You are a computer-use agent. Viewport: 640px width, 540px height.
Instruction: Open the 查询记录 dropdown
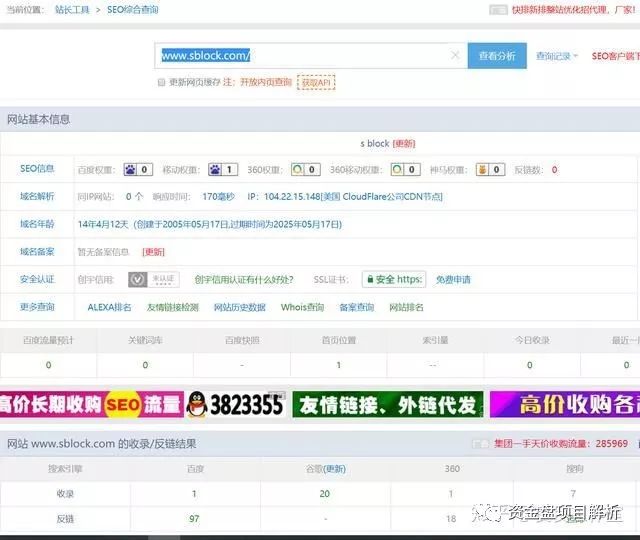557,56
